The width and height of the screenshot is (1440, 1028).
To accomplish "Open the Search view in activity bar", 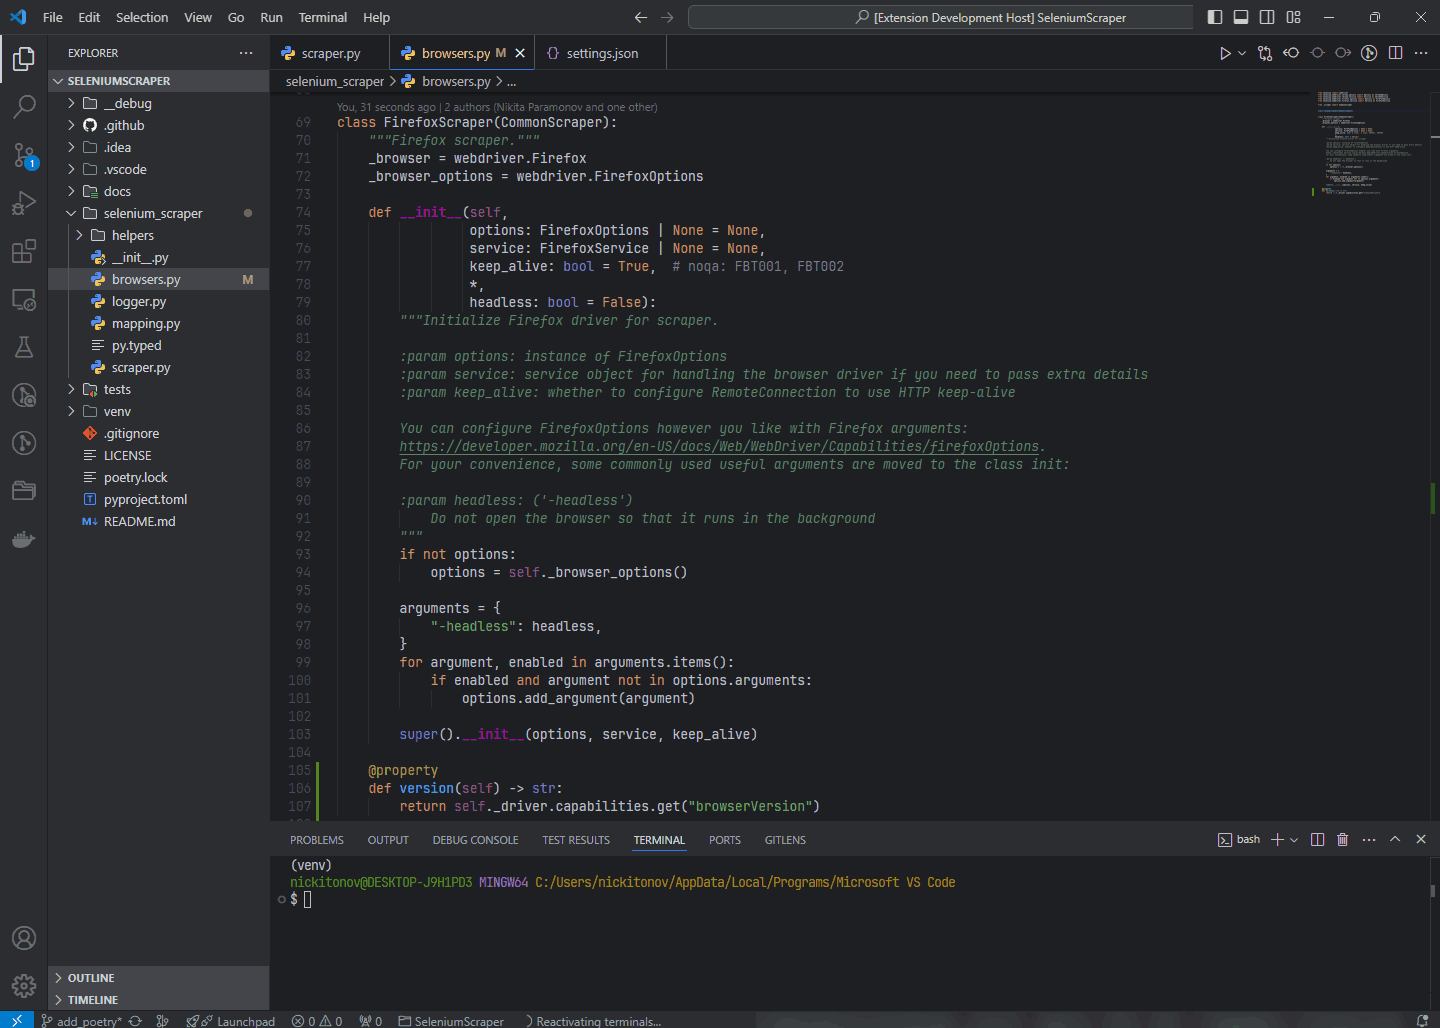I will point(24,107).
